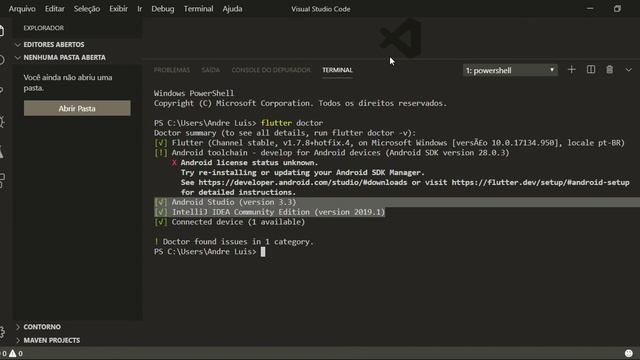
Task: Open the Ir menu
Action: pos(140,9)
